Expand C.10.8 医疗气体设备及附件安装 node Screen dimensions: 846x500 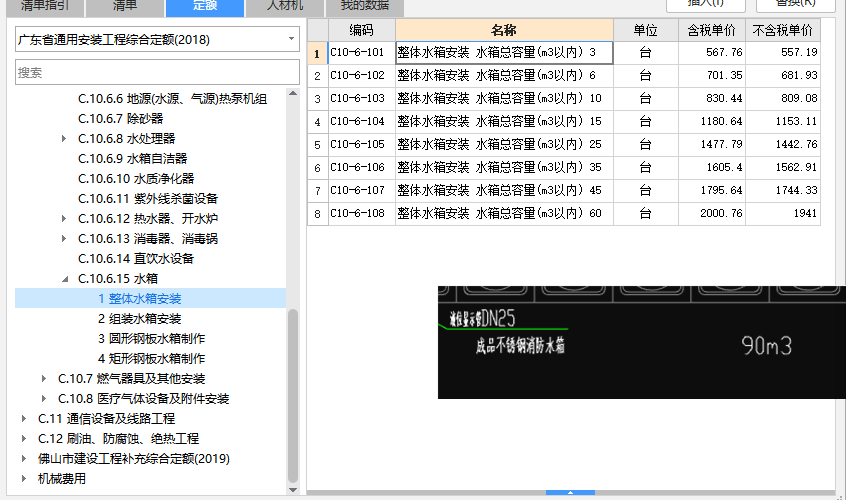[x=44, y=399]
